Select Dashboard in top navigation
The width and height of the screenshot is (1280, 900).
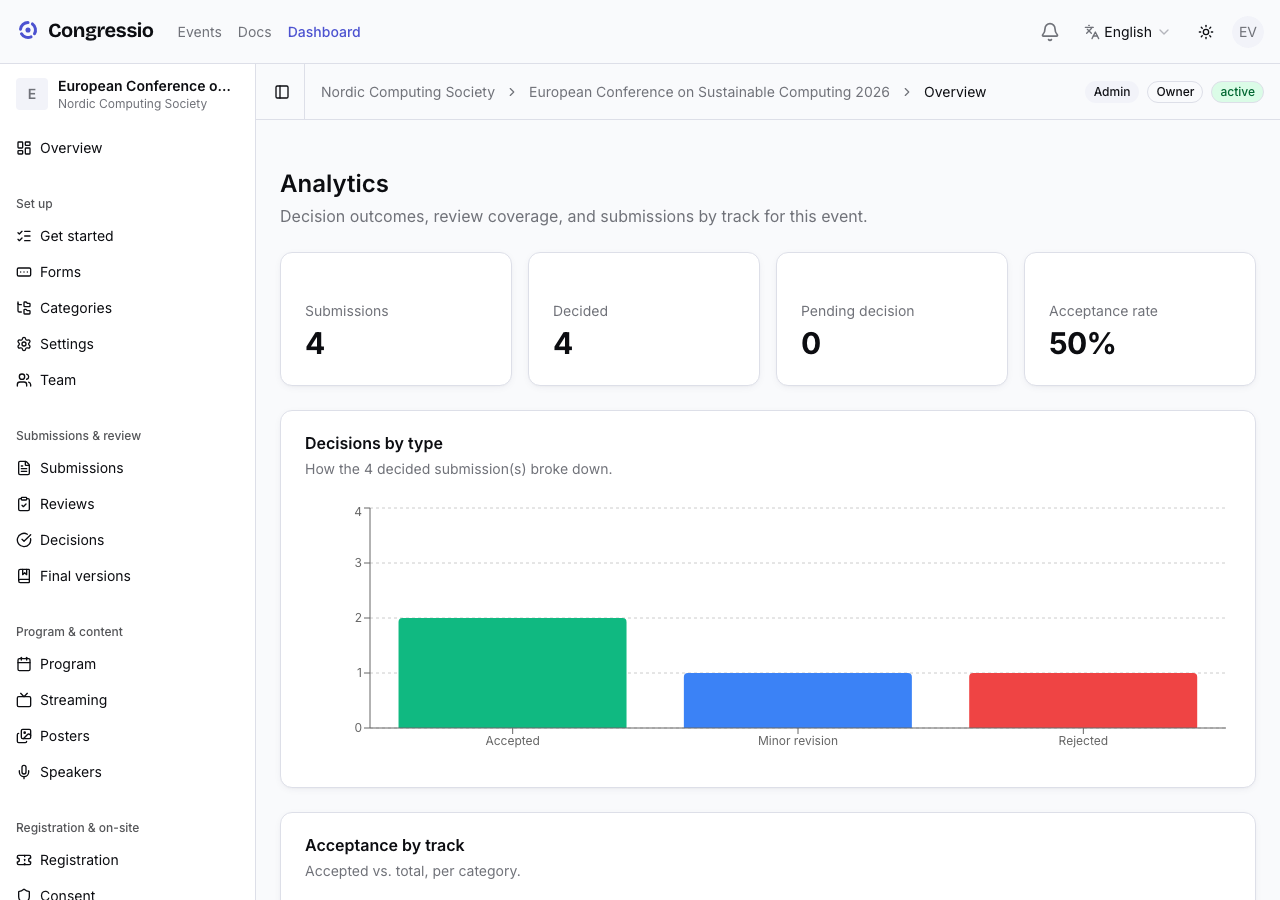click(324, 32)
